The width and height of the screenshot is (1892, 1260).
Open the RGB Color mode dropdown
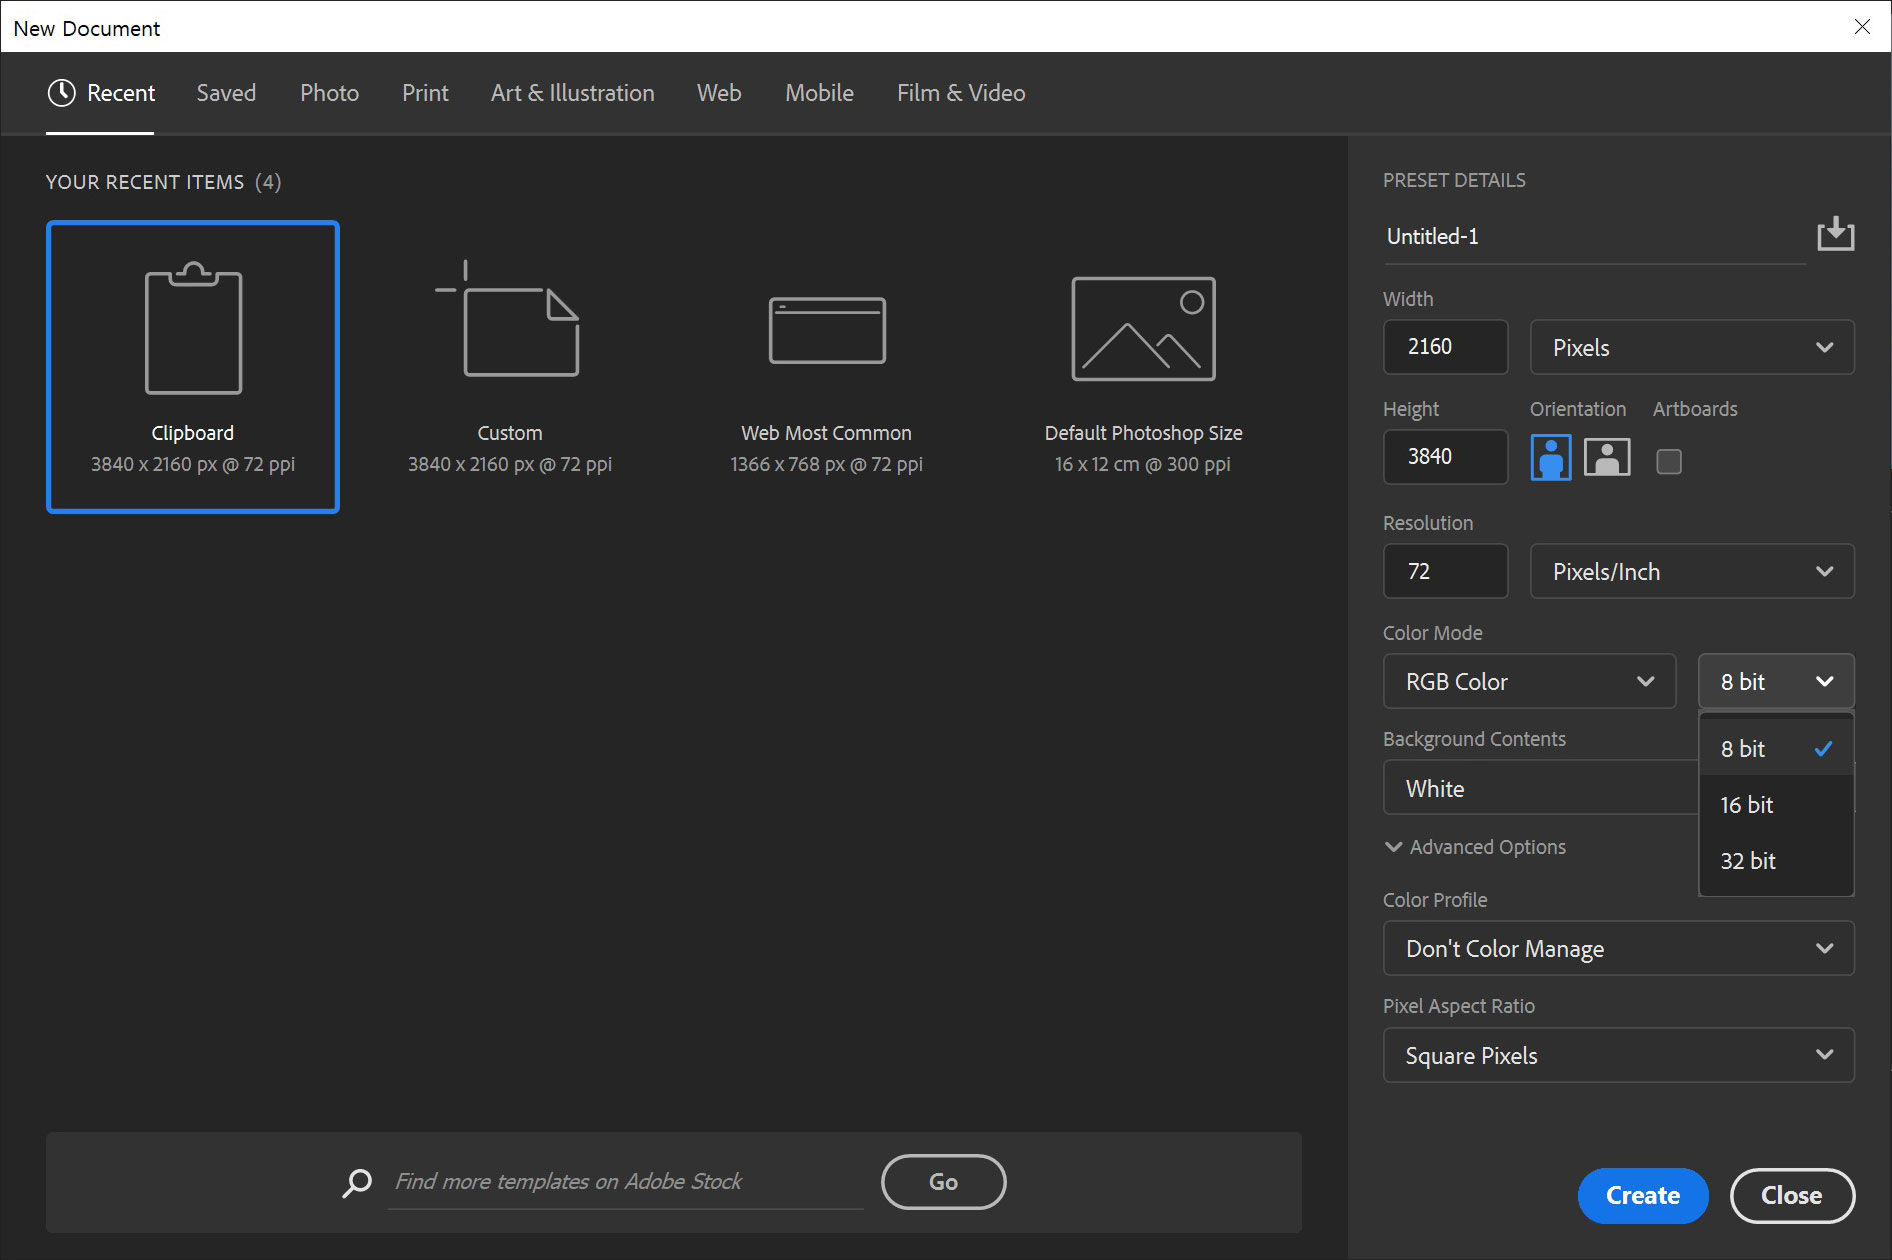point(1529,681)
